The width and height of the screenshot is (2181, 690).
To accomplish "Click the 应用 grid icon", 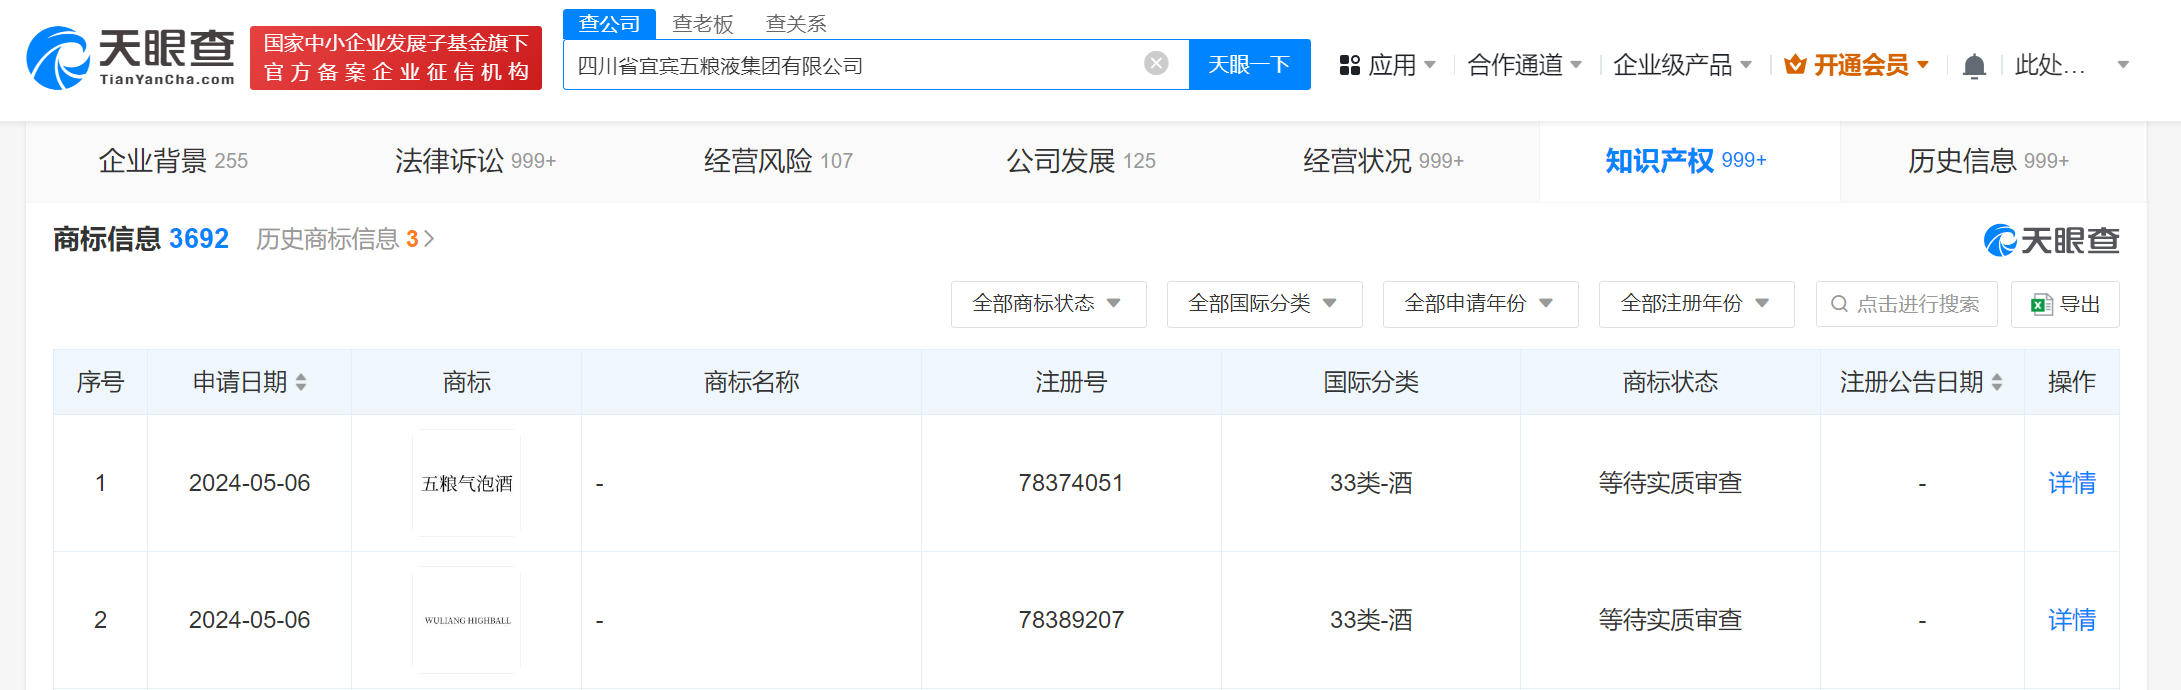I will 1349,65.
